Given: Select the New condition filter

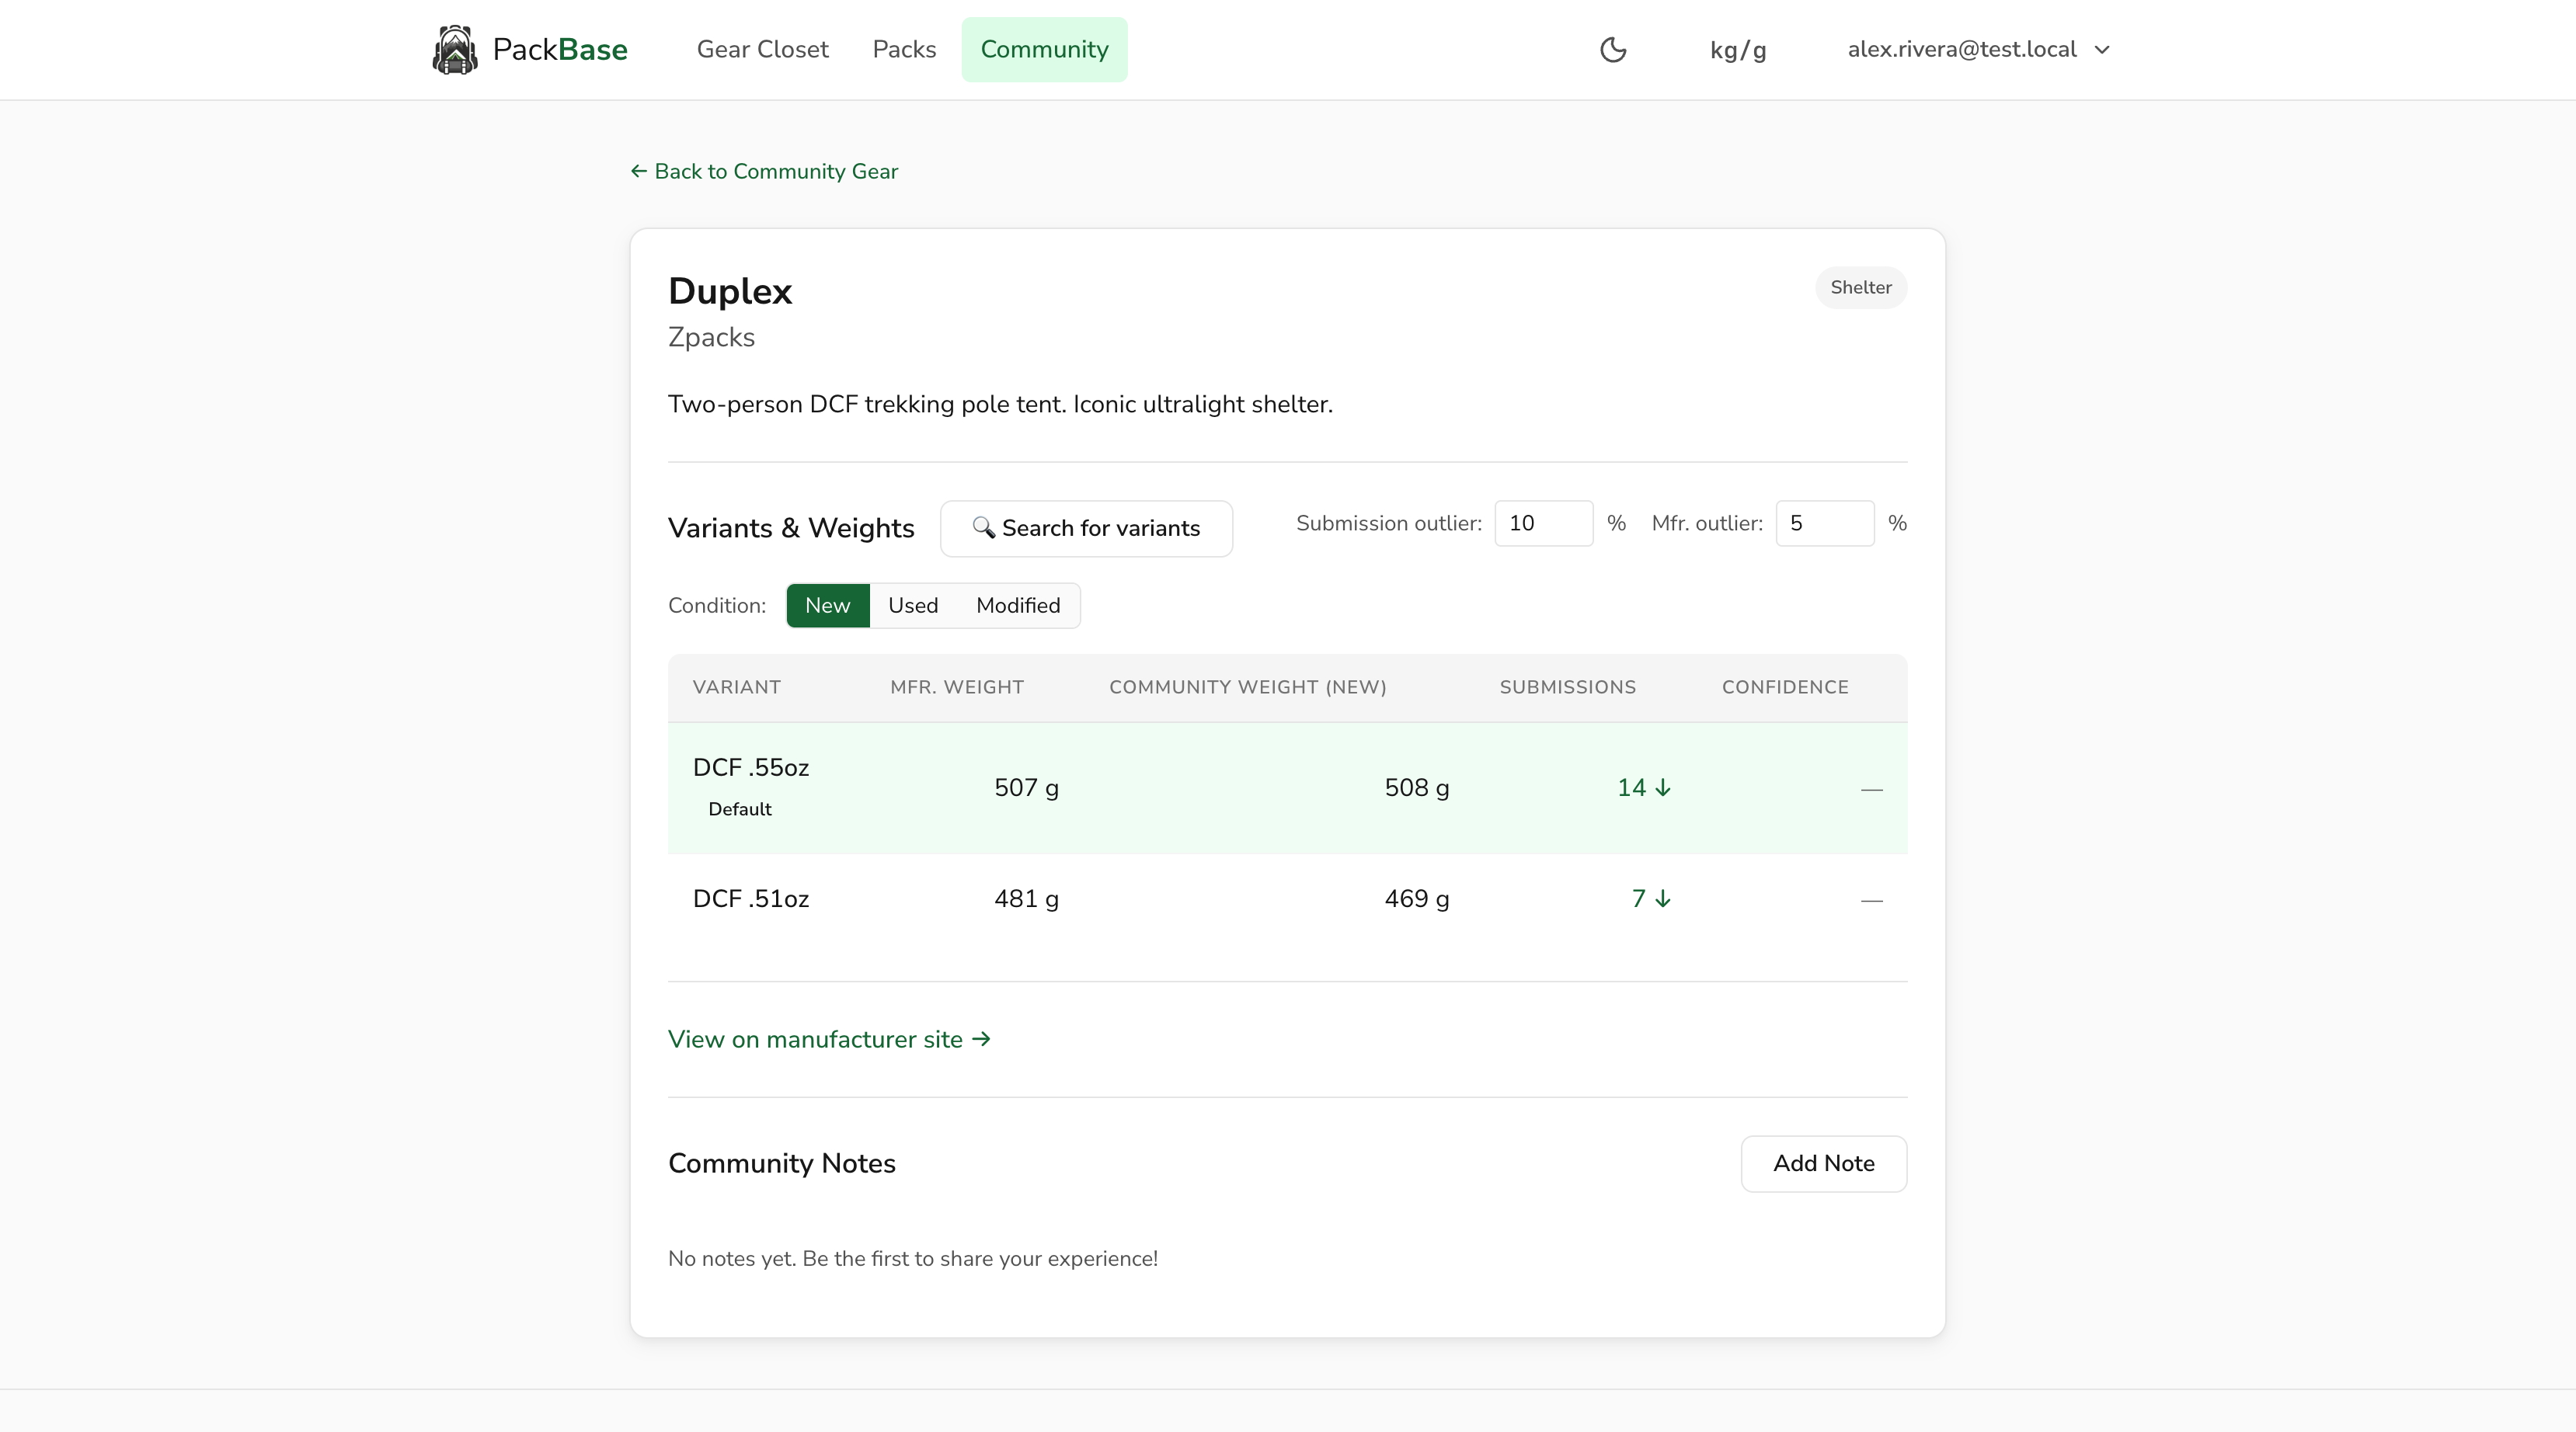Looking at the screenshot, I should [827, 605].
